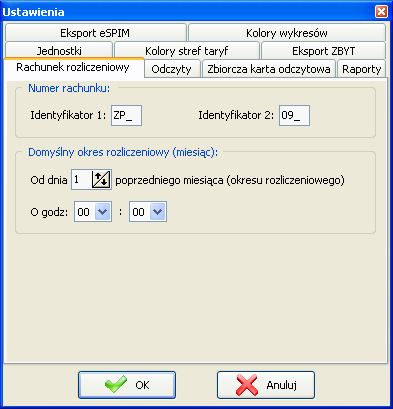Click the Od dnia spinner arrows

(101, 180)
